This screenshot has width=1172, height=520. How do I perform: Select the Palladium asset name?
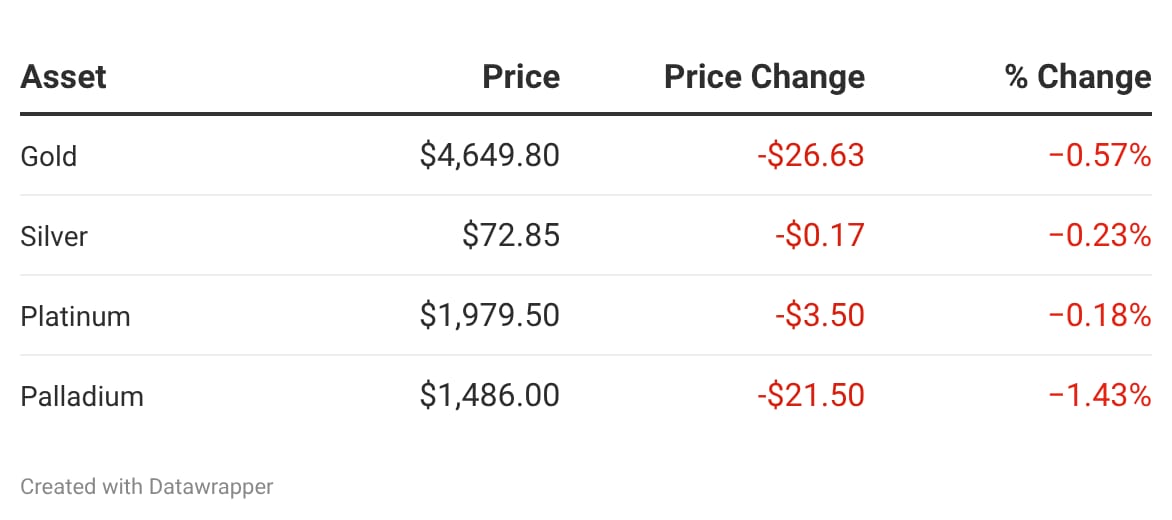(x=82, y=396)
